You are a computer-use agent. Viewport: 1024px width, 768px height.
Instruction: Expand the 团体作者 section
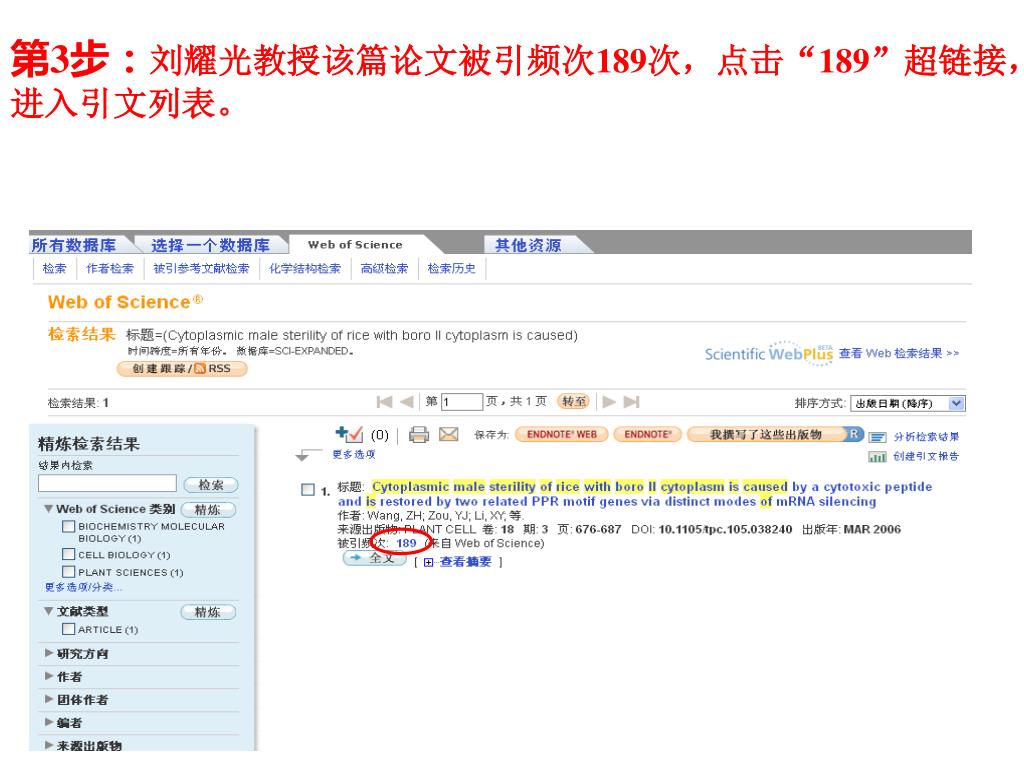click(x=49, y=699)
